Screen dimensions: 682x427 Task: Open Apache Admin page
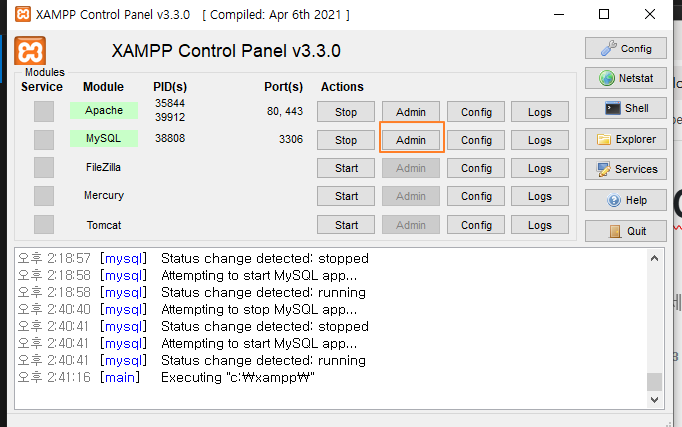[x=411, y=112]
